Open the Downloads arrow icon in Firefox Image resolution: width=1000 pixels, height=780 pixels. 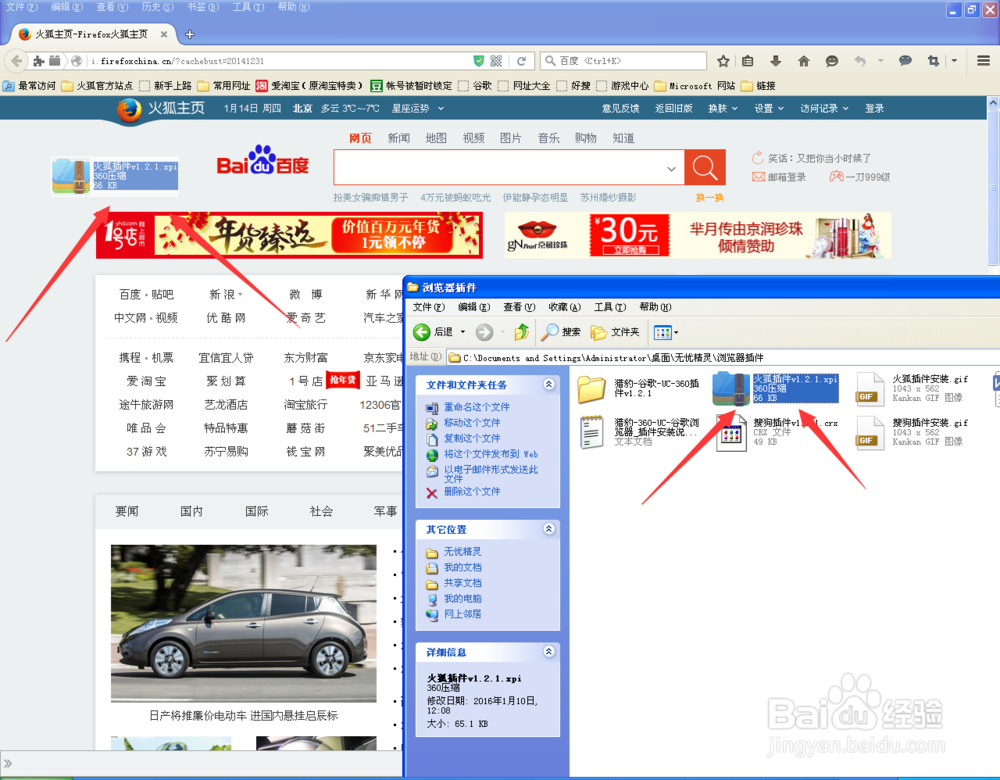tap(775, 60)
